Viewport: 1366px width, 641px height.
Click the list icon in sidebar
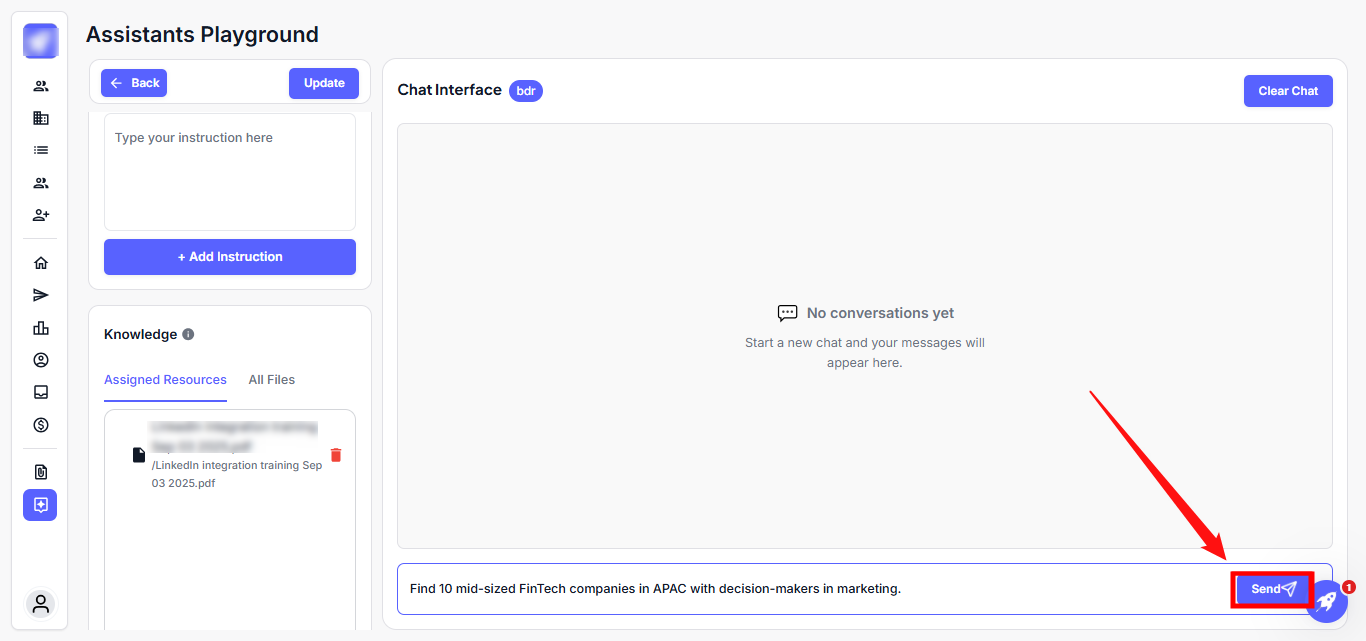(x=40, y=150)
